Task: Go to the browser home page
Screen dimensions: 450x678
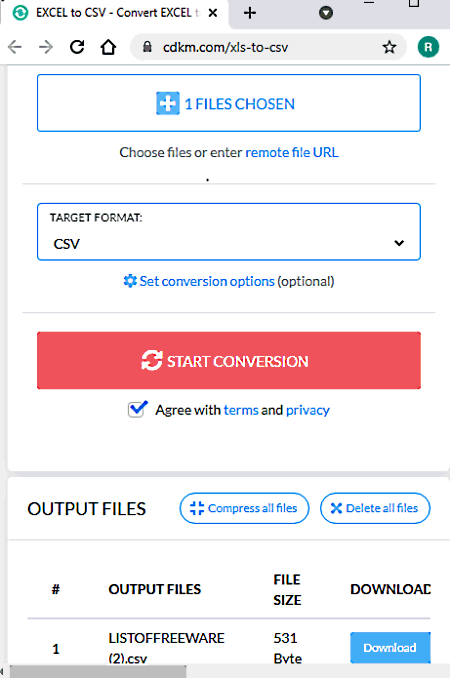Action: [108, 47]
